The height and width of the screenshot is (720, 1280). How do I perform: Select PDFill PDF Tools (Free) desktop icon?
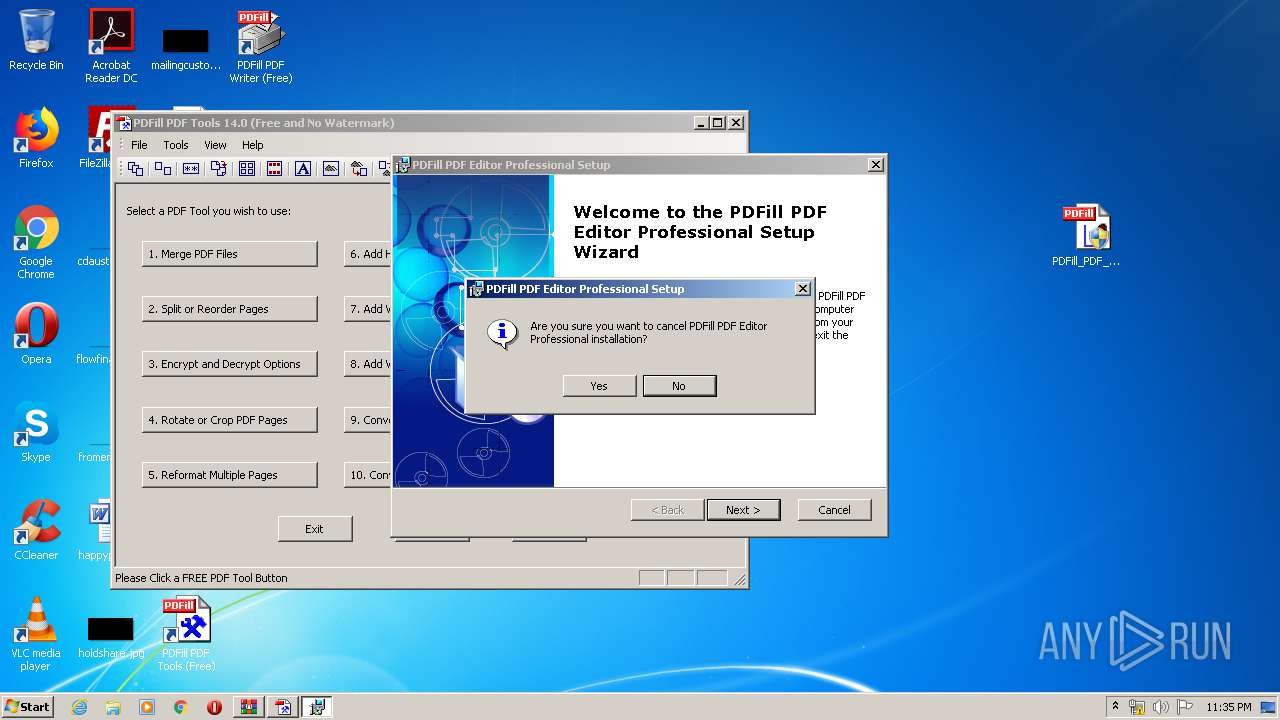186,634
